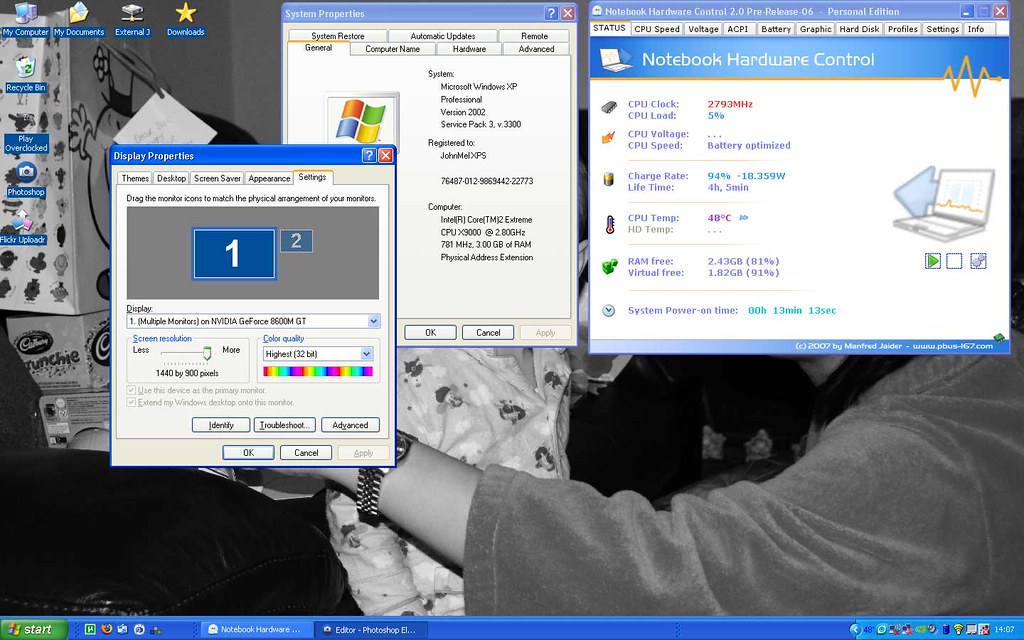The width and height of the screenshot is (1024, 640).
Task: Select the Downloads star desktop icon
Action: [185, 20]
